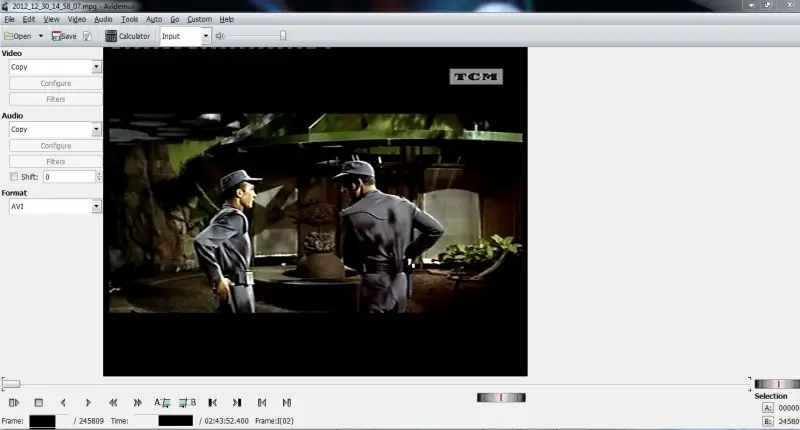Click the Open video toolbar button
The image size is (800, 430).
coord(18,36)
